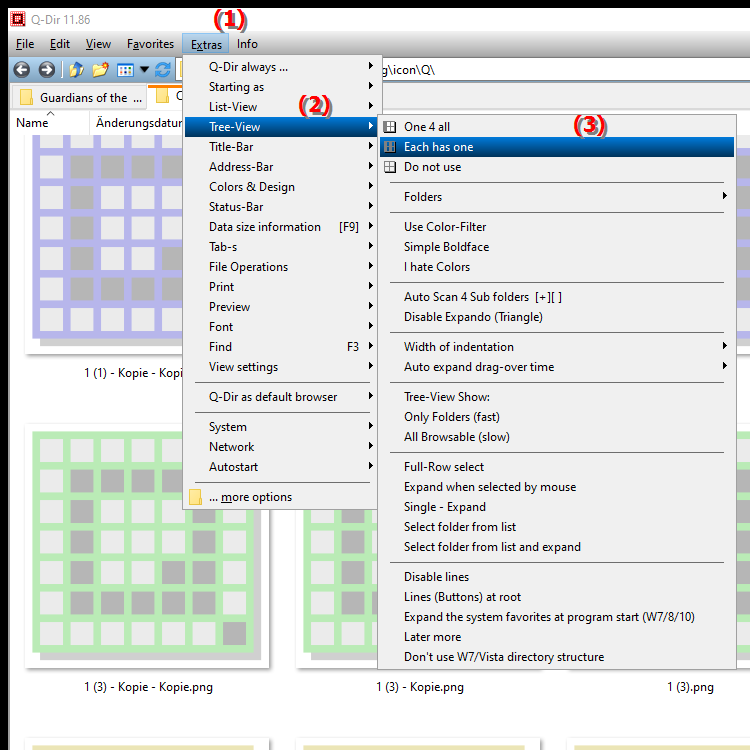This screenshot has width=750, height=750.
Task: Toggle Expand when selected by mouse
Action: [557, 487]
